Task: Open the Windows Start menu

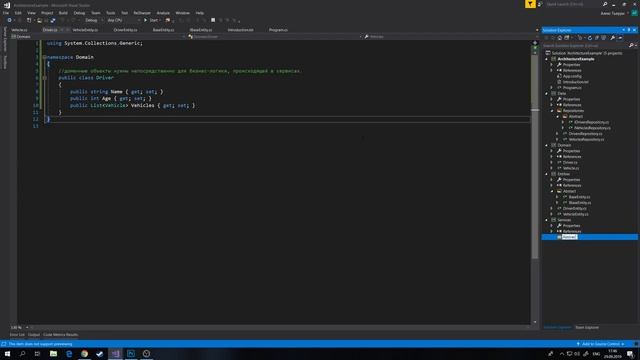Action: click(x=7, y=353)
